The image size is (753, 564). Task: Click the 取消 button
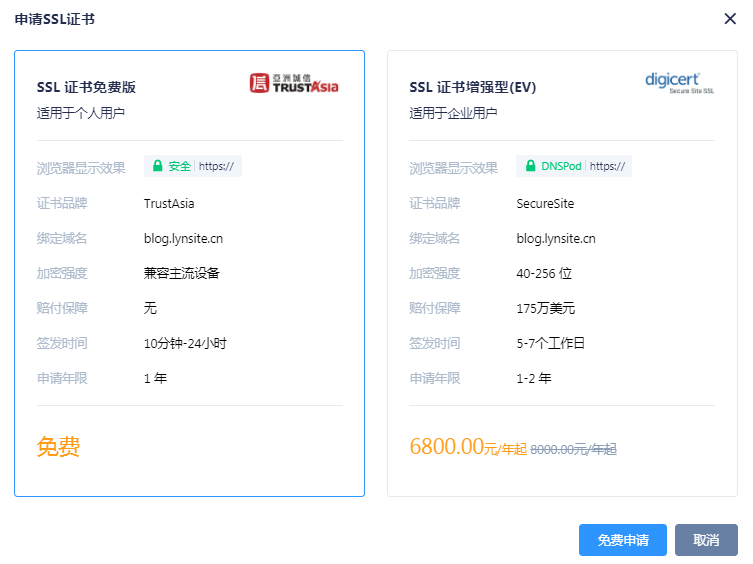pyautogui.click(x=706, y=539)
